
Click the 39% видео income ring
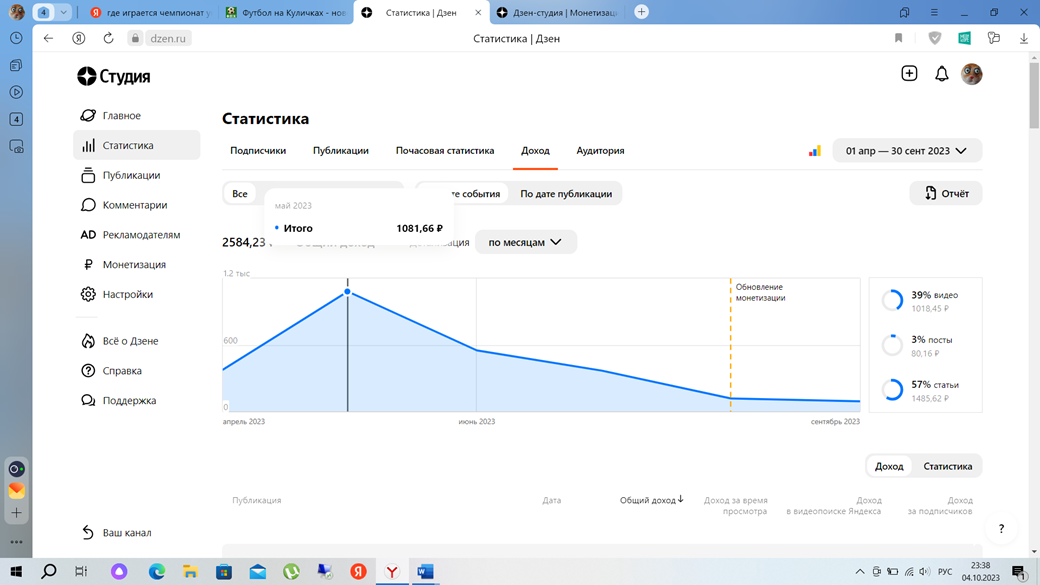tap(892, 300)
